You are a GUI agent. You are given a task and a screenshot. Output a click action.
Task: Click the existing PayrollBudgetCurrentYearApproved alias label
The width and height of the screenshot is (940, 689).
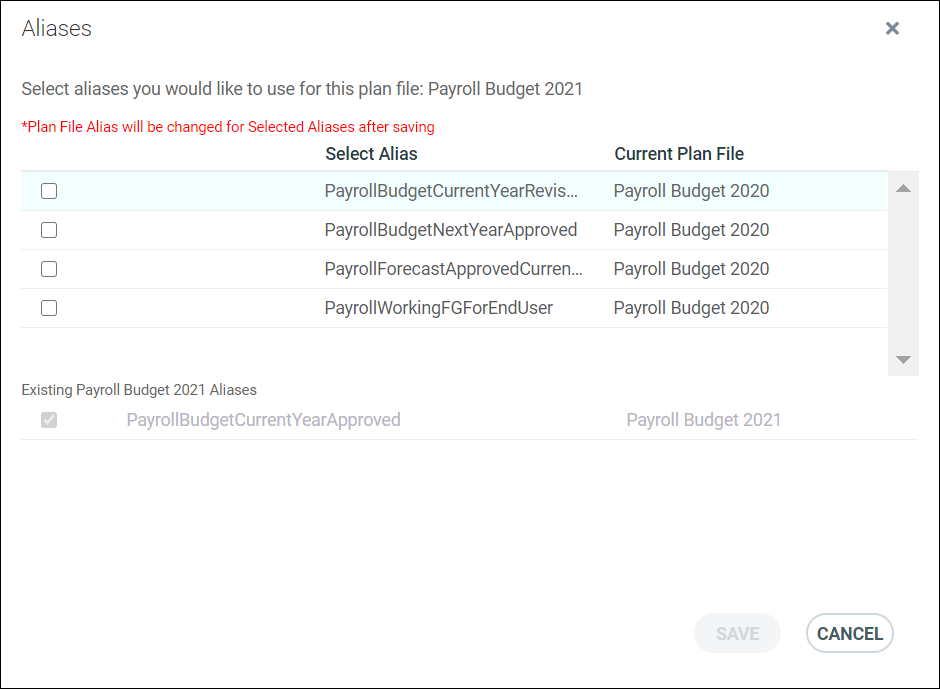(x=263, y=420)
